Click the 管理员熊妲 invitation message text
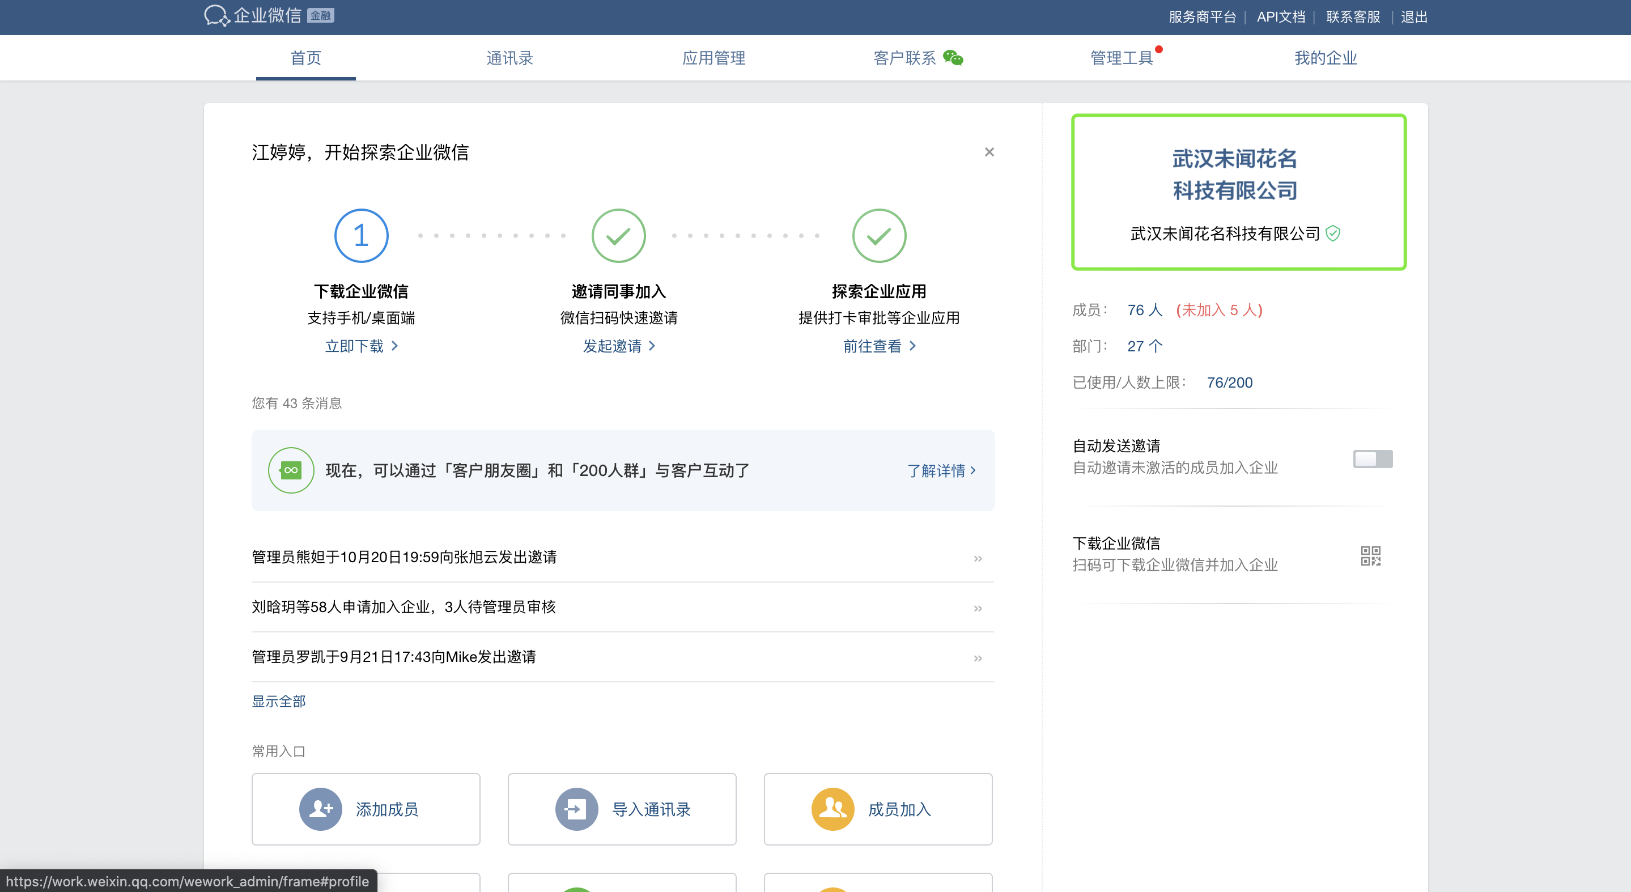The height and width of the screenshot is (892, 1631). click(x=404, y=557)
